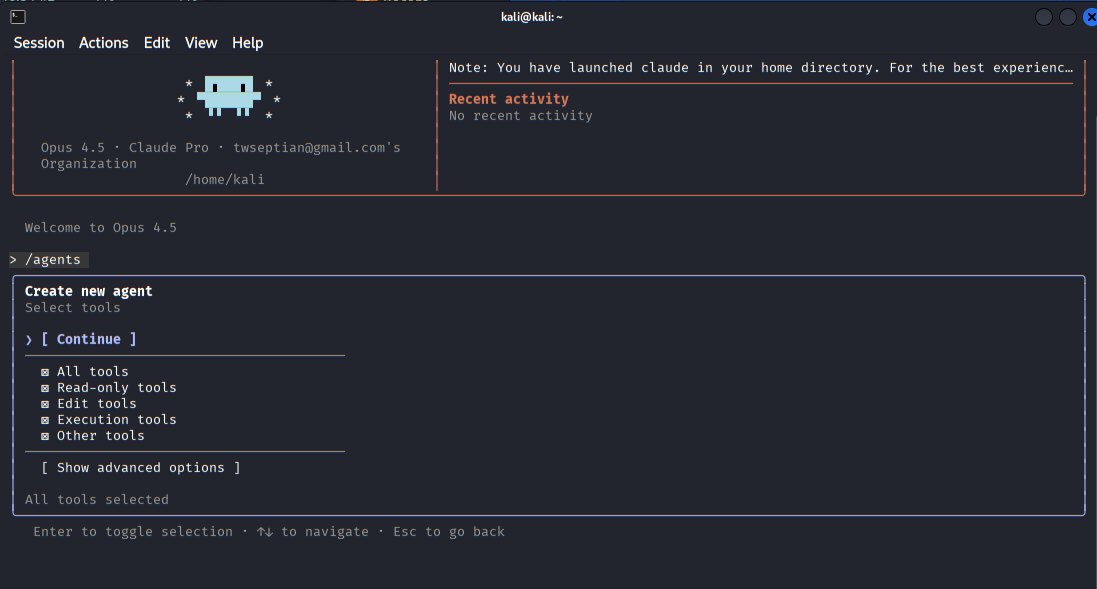Open the Actions menu
The height and width of the screenshot is (589, 1097).
click(x=104, y=43)
